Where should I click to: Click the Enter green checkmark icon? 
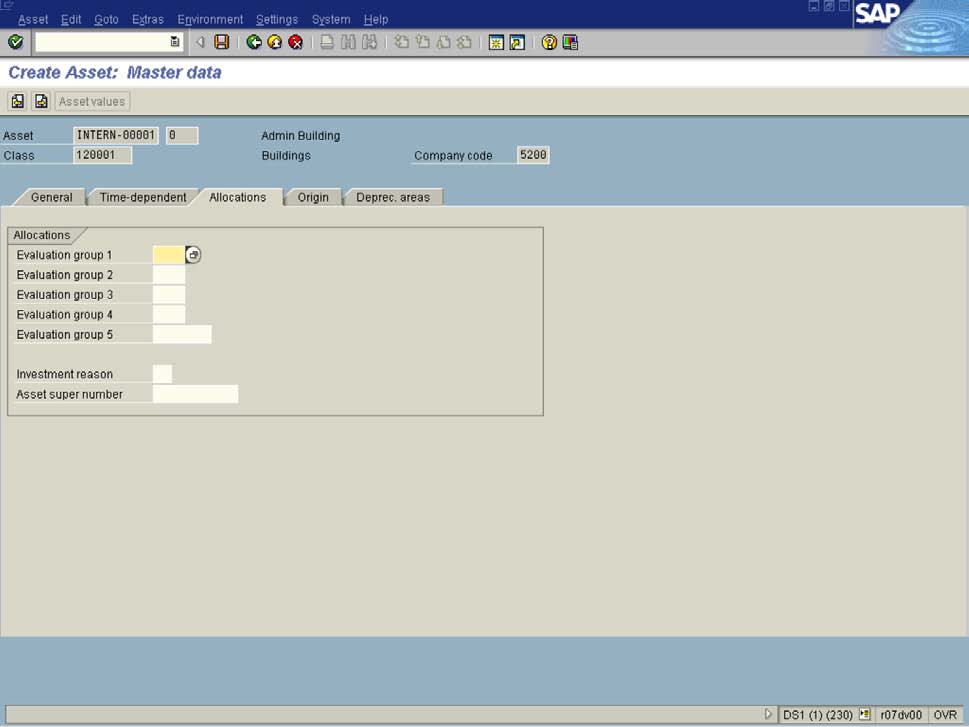pos(14,42)
